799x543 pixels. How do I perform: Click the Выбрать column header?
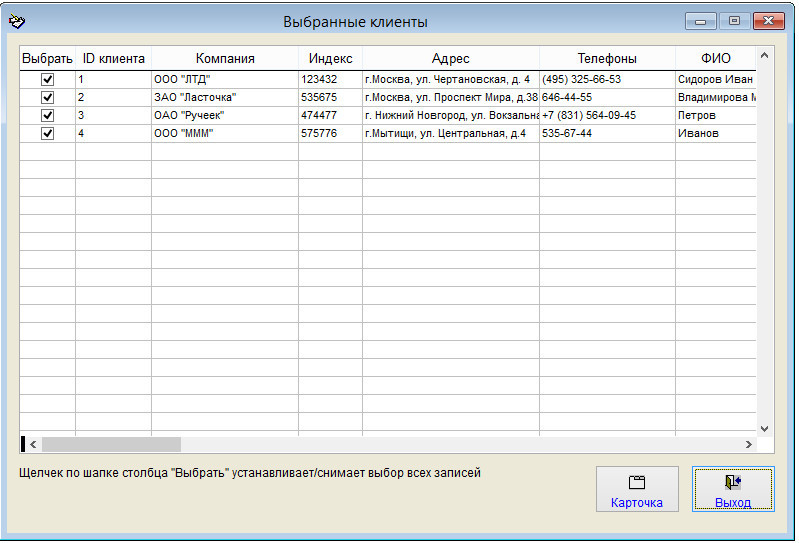pos(47,59)
